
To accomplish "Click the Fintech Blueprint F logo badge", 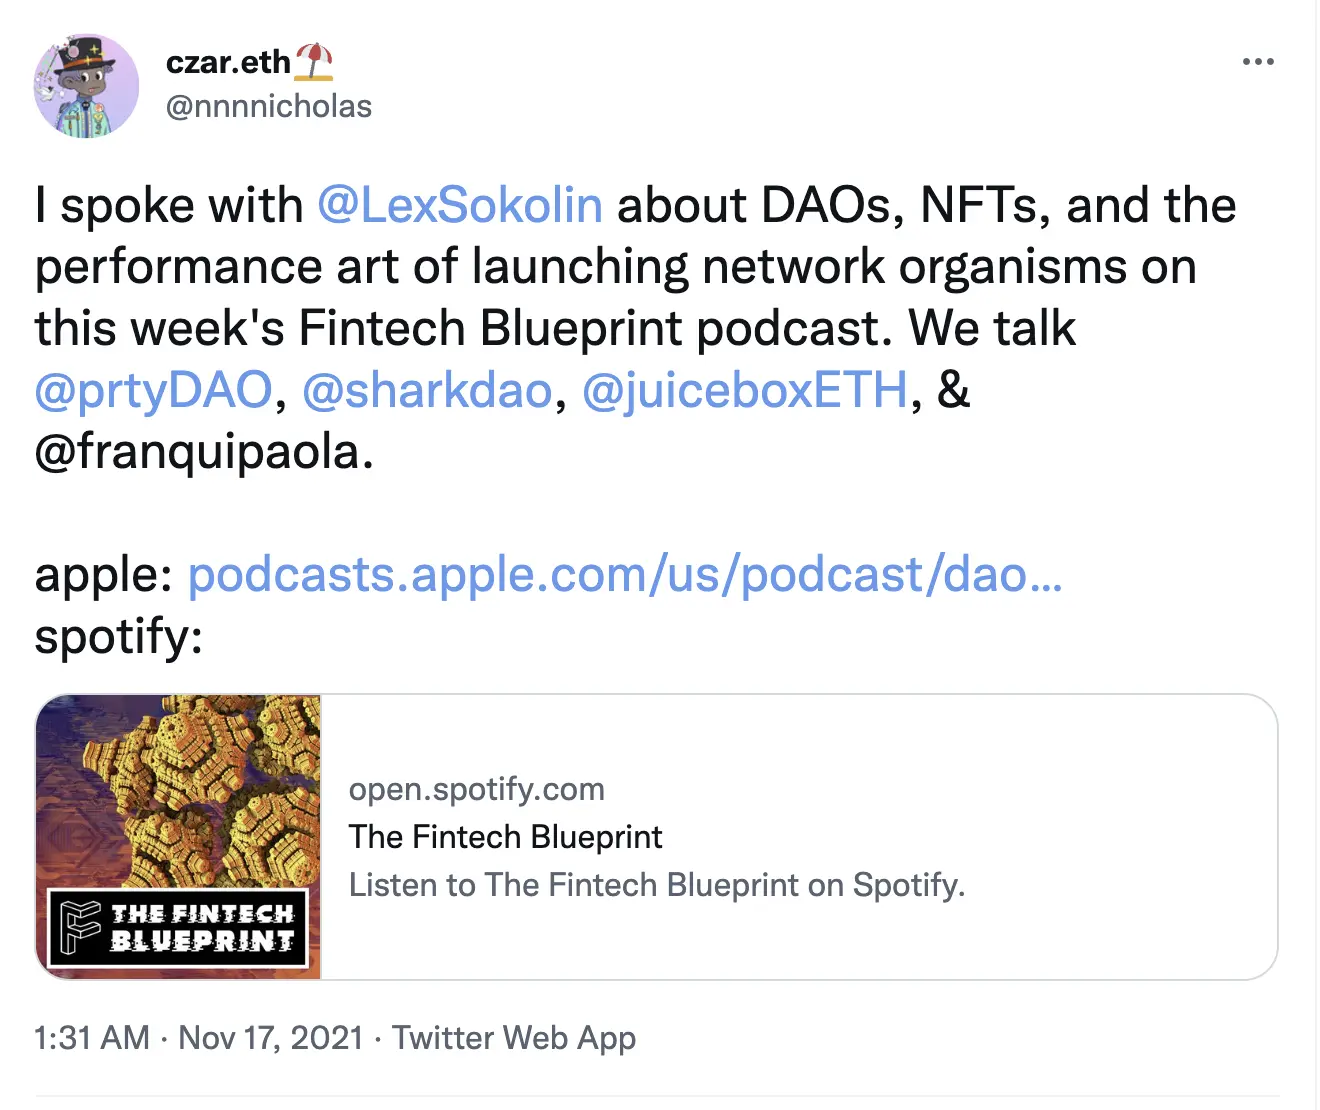I will pos(81,927).
